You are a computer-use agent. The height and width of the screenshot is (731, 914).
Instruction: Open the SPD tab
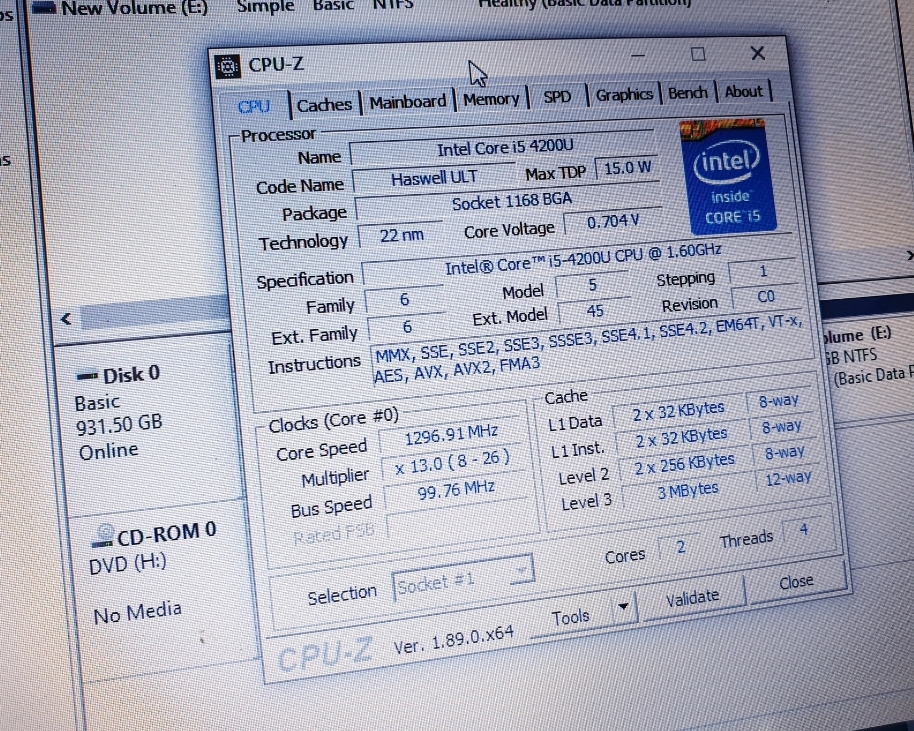557,97
